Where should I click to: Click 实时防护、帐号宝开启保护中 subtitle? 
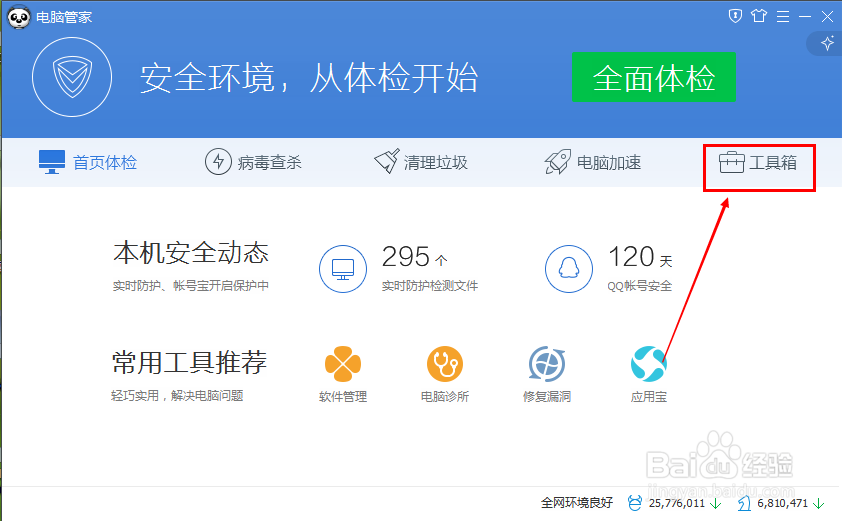coord(191,286)
